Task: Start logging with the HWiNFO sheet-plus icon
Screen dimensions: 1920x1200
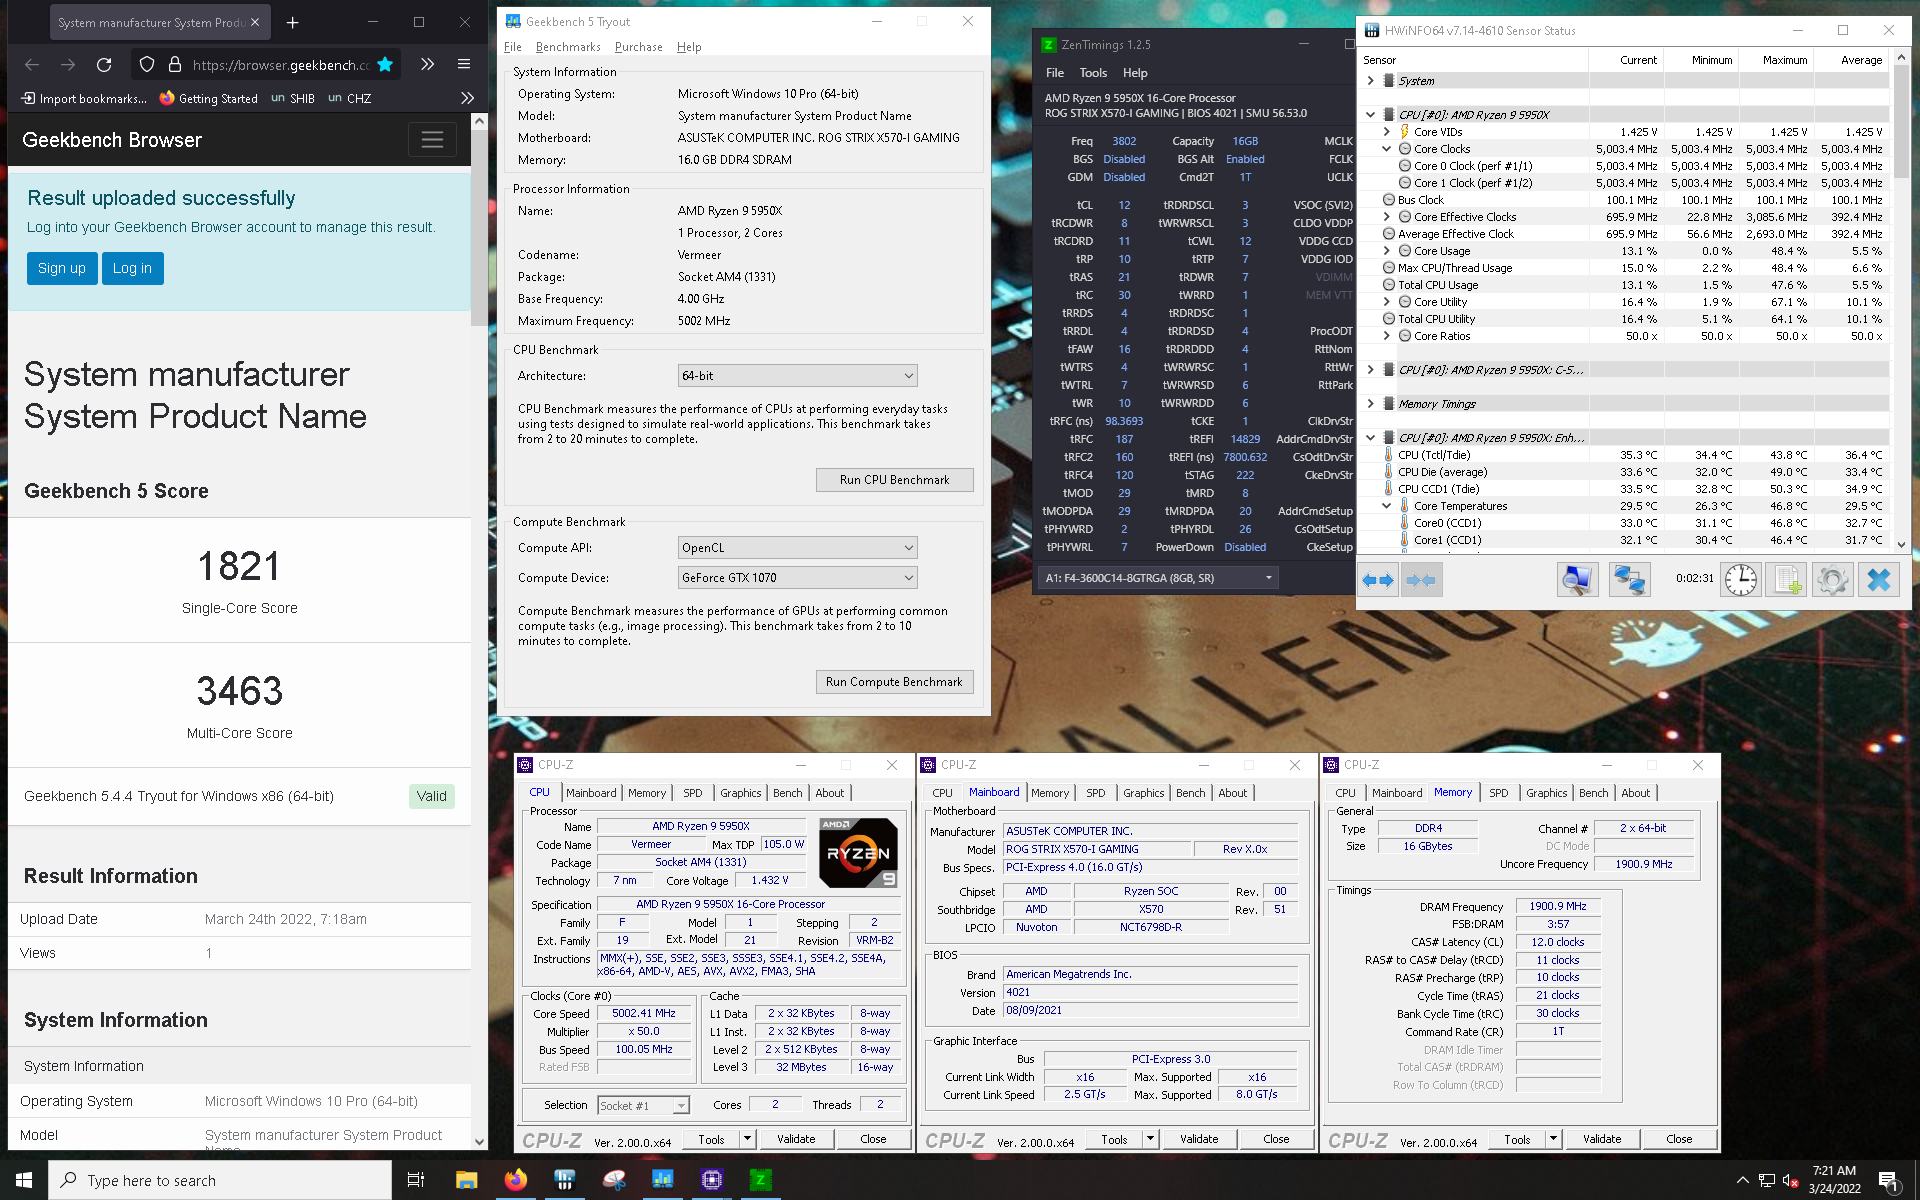Action: pyautogui.click(x=1787, y=580)
